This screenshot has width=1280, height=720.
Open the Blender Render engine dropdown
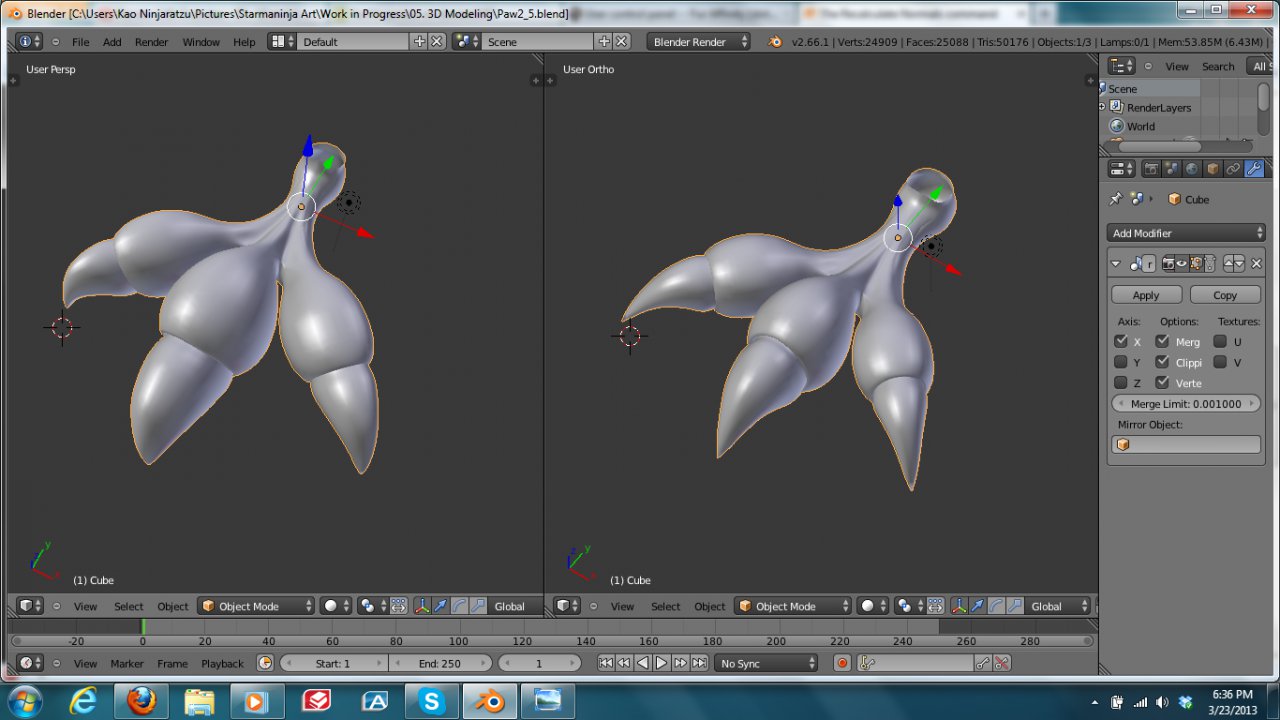click(x=699, y=42)
